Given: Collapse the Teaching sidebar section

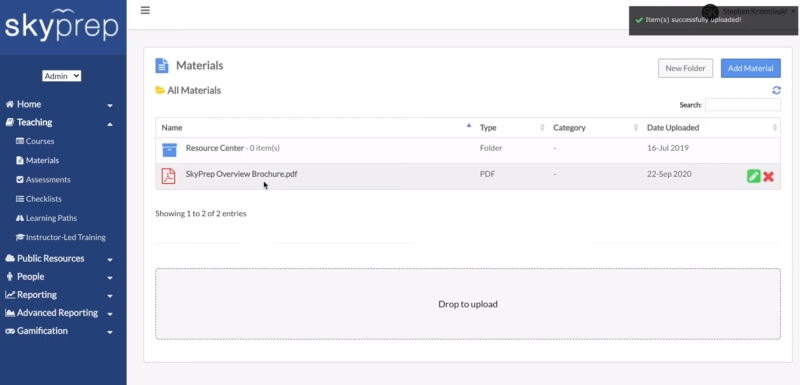Looking at the screenshot, I should coord(59,122).
